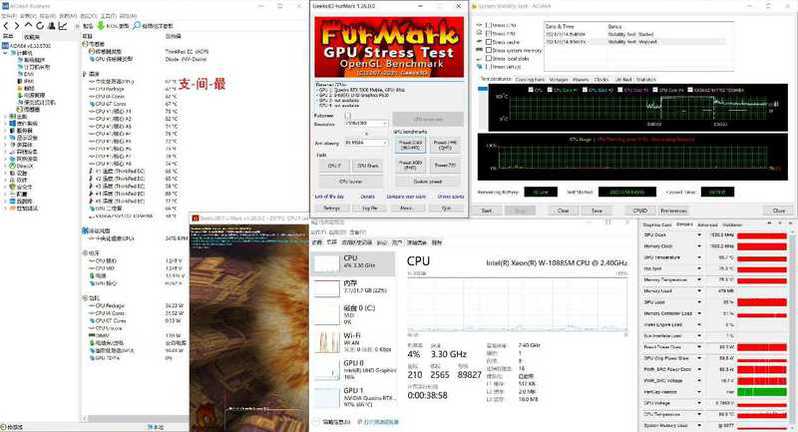Click Save in stability test window
Screen dimensions: 798x432
(597, 210)
